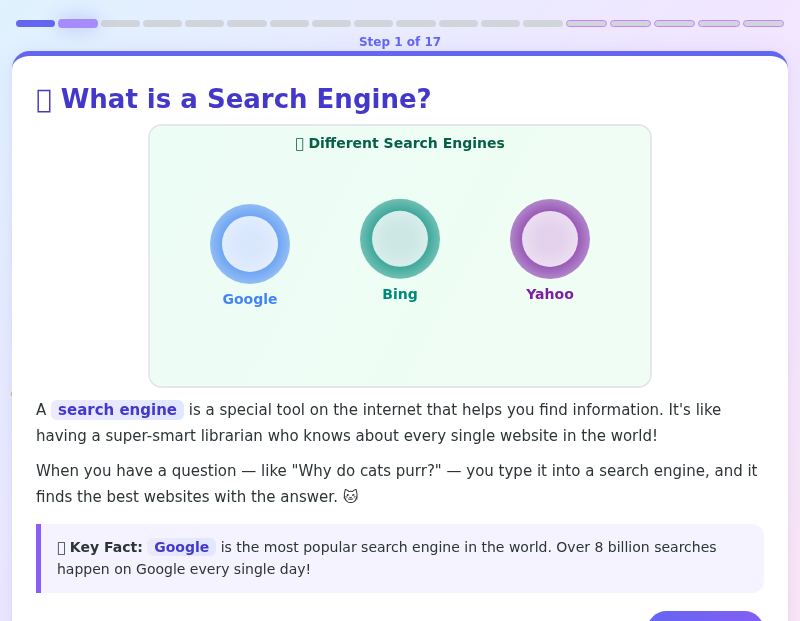
Task: Select the Yahoo search engine icon
Action: point(550,239)
